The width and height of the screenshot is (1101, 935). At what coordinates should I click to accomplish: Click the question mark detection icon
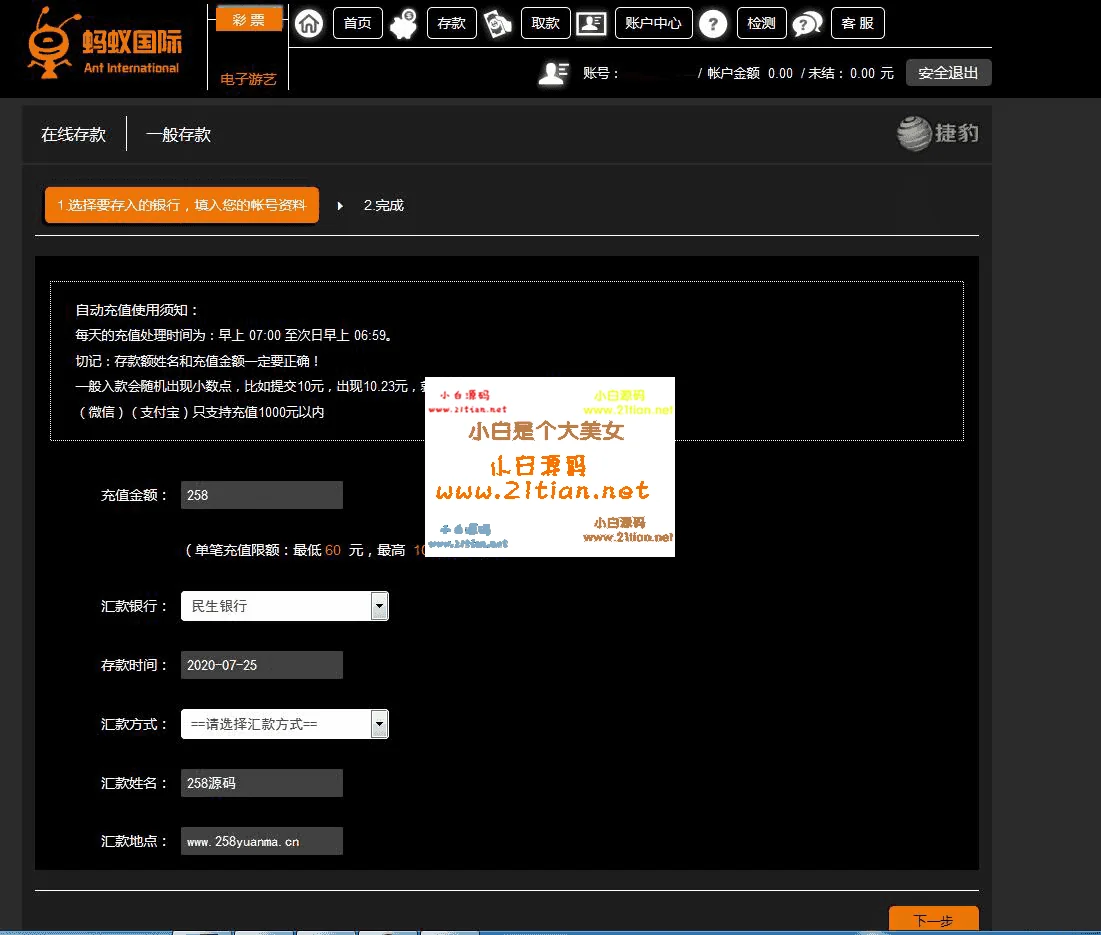(x=712, y=23)
